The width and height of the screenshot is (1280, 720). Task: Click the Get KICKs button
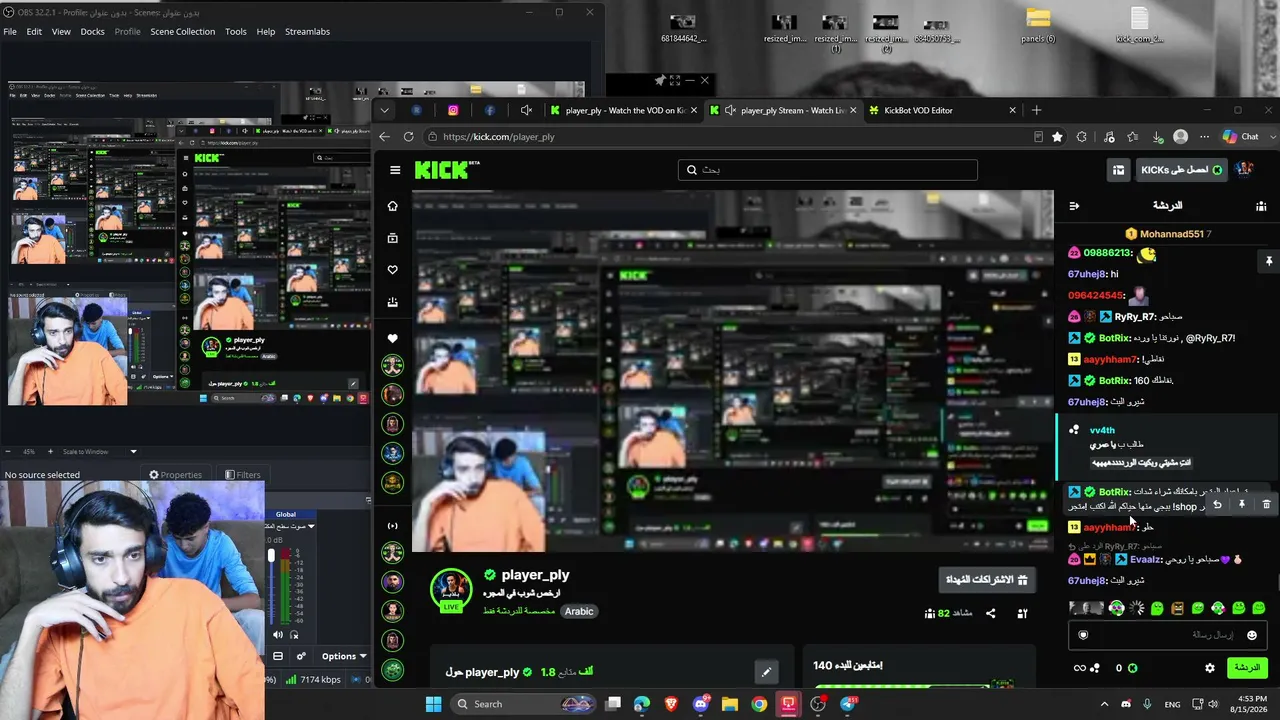tap(1181, 170)
